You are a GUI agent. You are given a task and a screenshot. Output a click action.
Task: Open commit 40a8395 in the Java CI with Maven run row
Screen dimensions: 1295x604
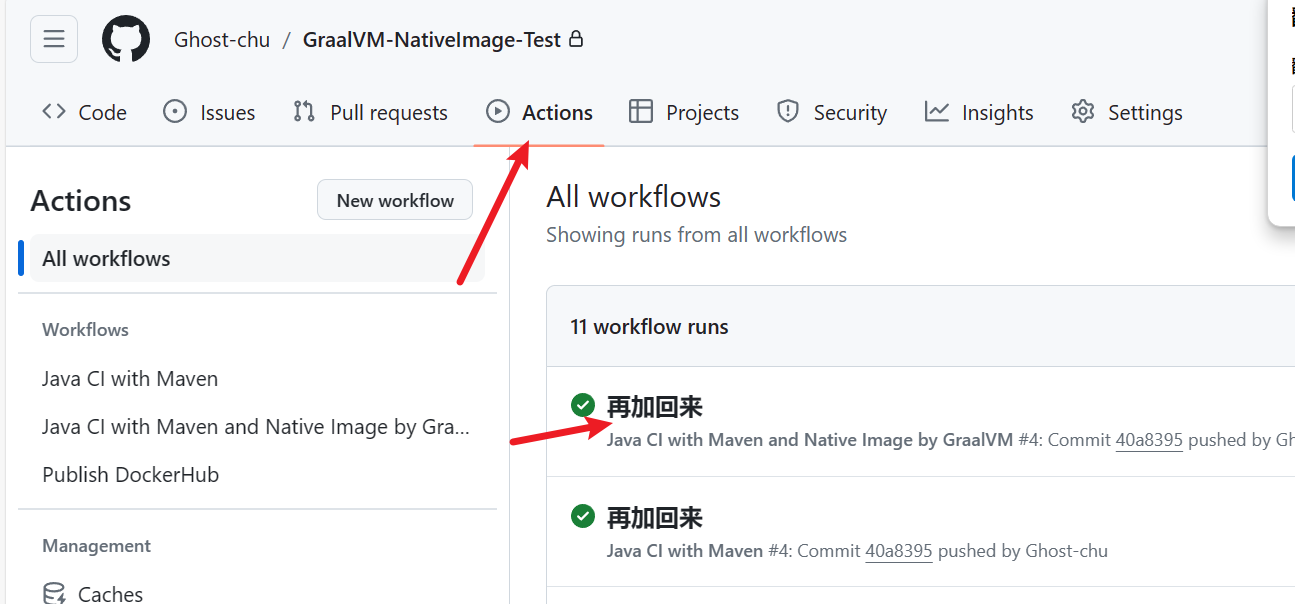tap(899, 551)
